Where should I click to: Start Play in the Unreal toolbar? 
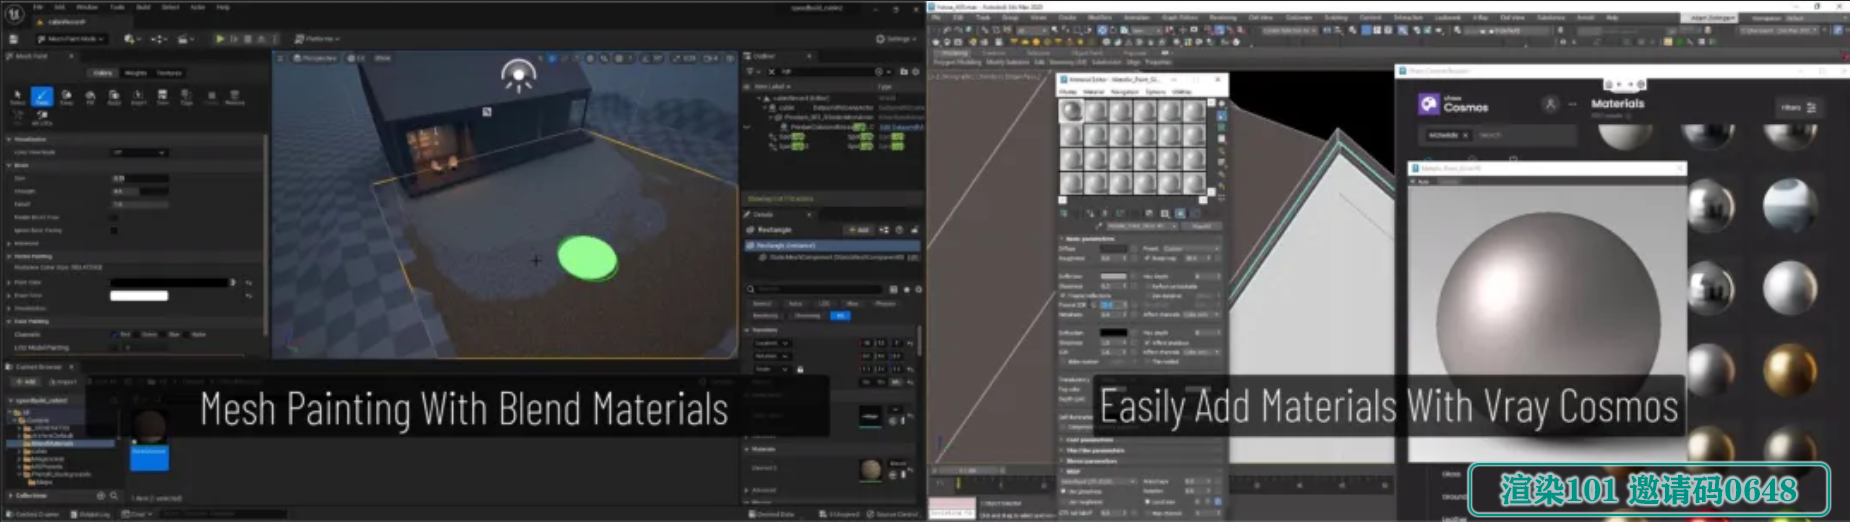(x=220, y=39)
